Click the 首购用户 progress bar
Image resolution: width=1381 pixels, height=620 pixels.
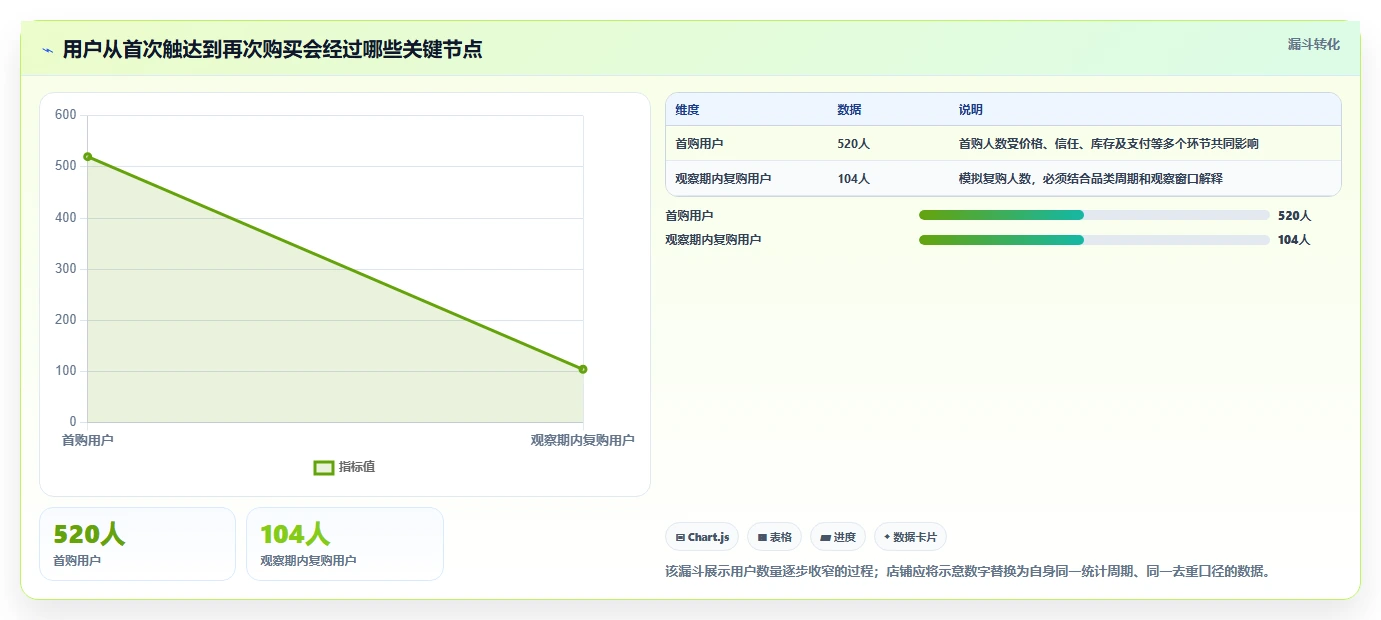point(1094,215)
